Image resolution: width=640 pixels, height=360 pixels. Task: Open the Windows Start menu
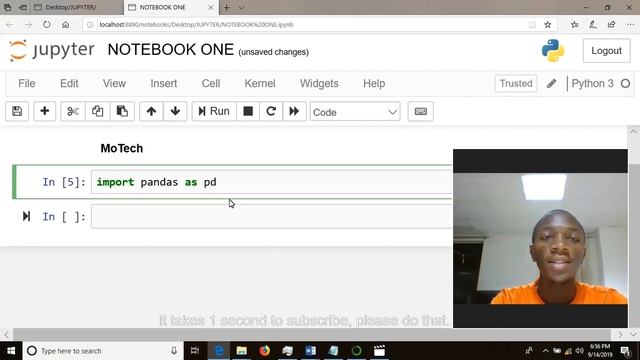point(11,351)
